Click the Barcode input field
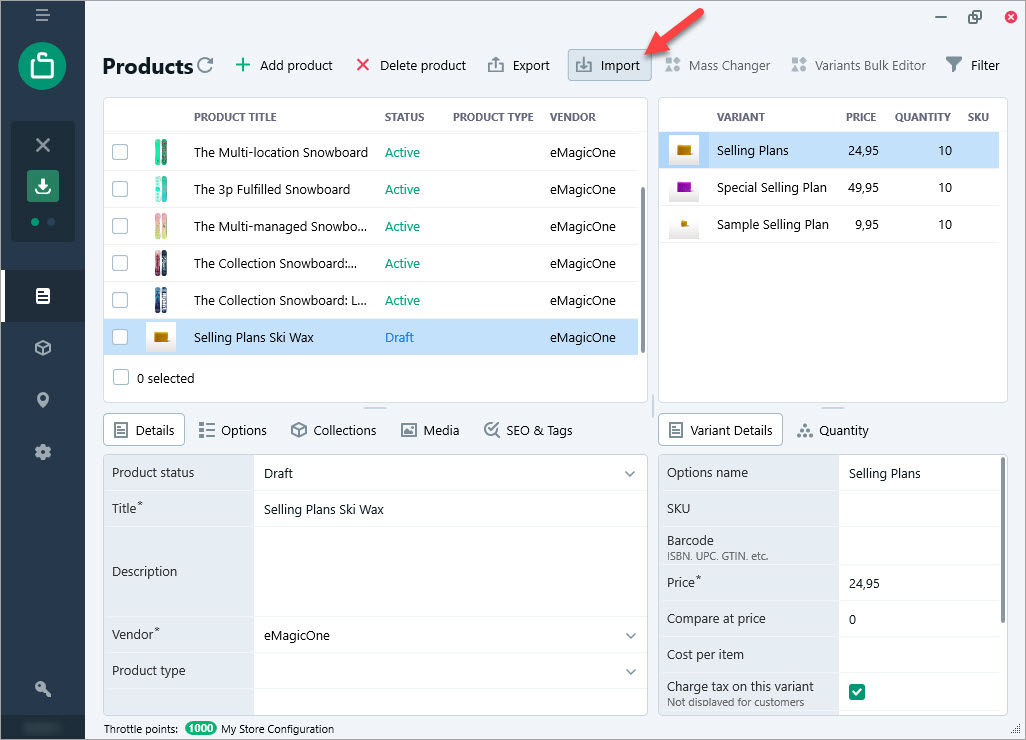 point(919,546)
